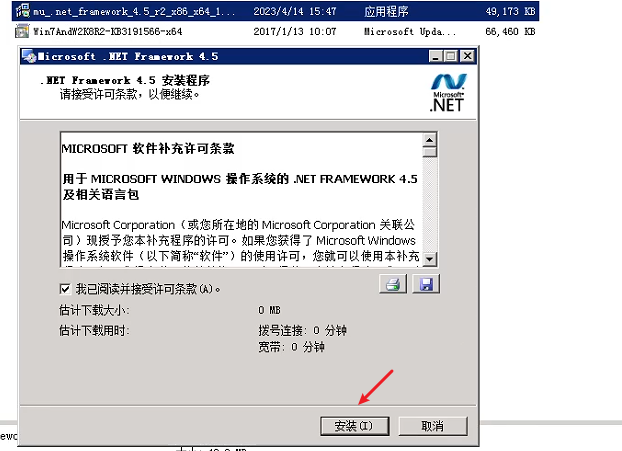Click the save license terms floppy icon
Viewport: 622px width, 451px height.
426,284
